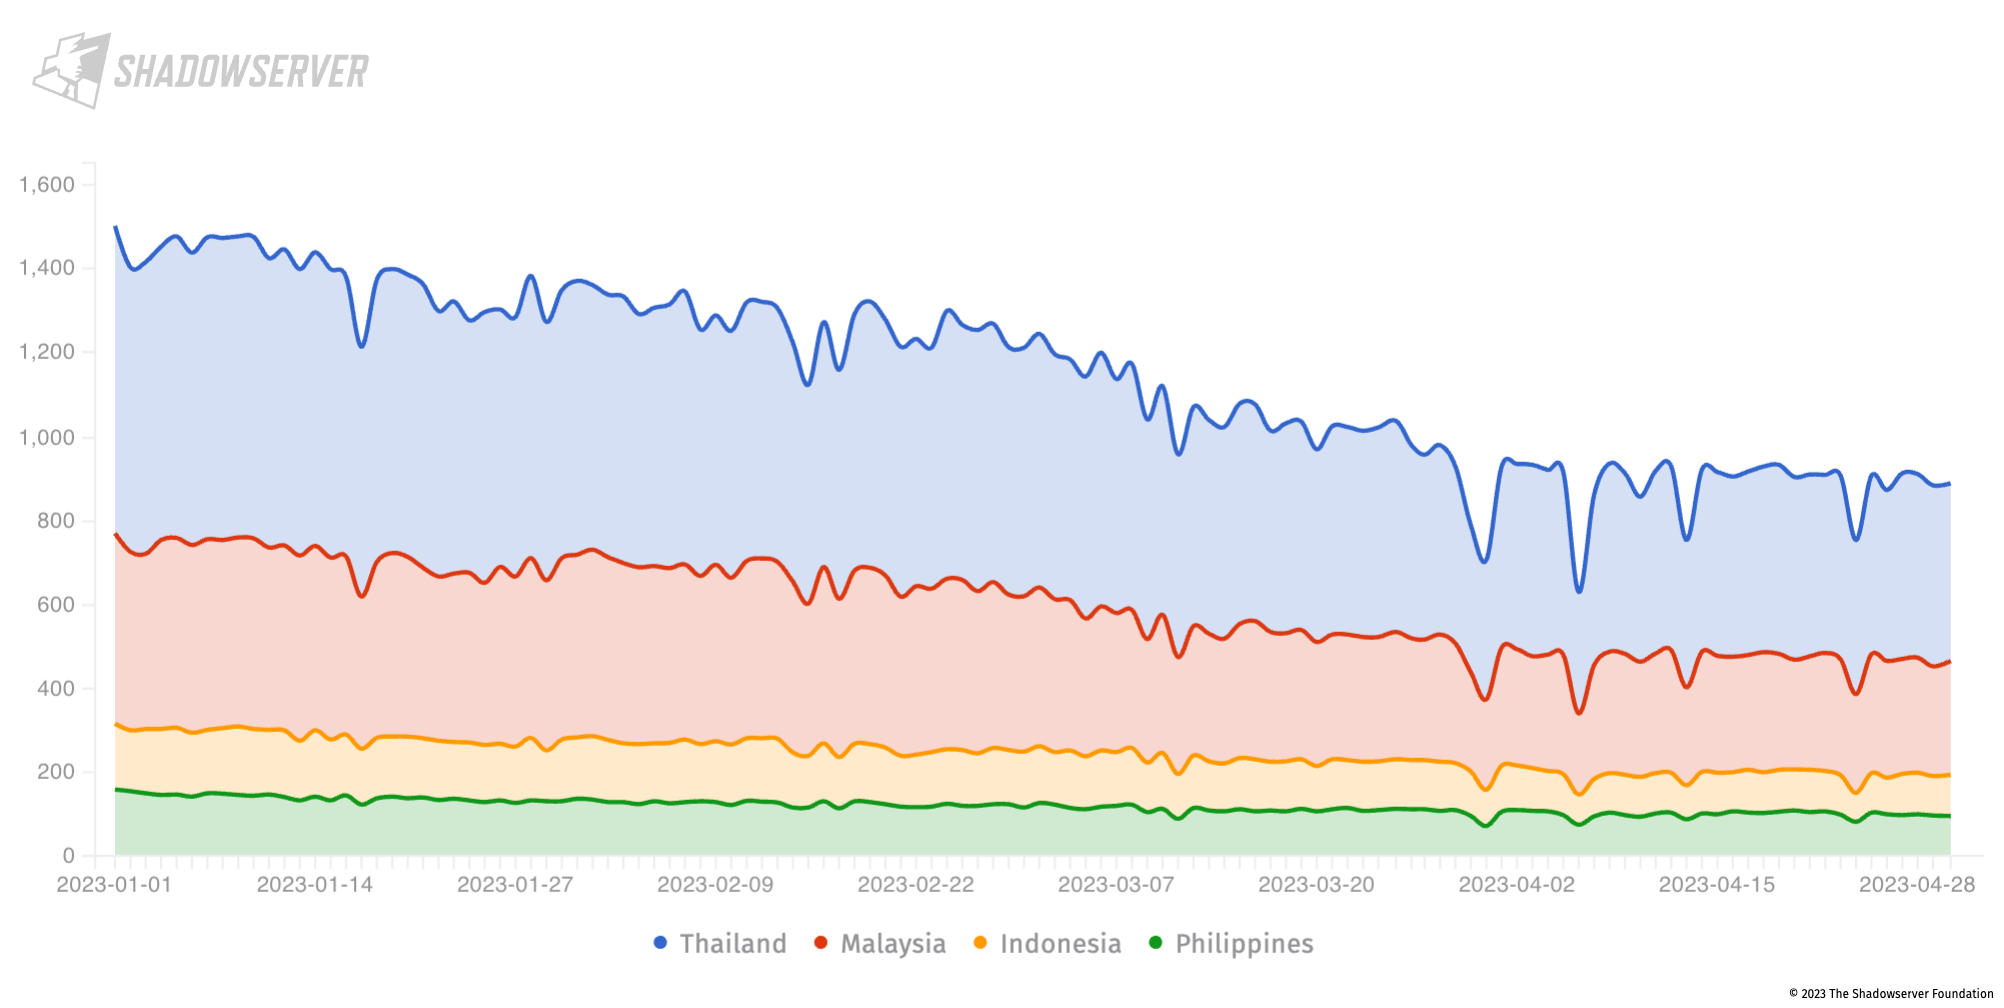Image resolution: width=2004 pixels, height=1008 pixels.
Task: Click the 2023-04-28 x-axis end date
Action: click(1916, 885)
